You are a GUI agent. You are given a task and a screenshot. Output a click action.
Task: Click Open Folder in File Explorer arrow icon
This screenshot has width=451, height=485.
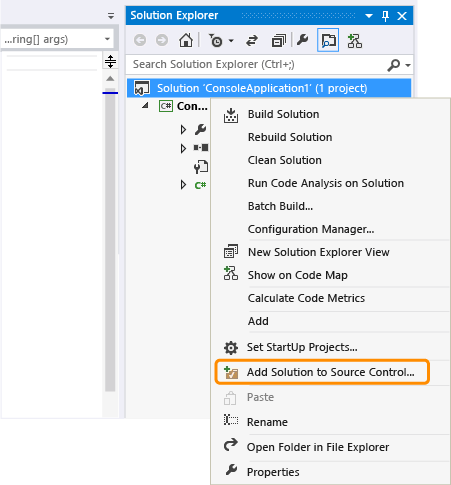coord(231,445)
